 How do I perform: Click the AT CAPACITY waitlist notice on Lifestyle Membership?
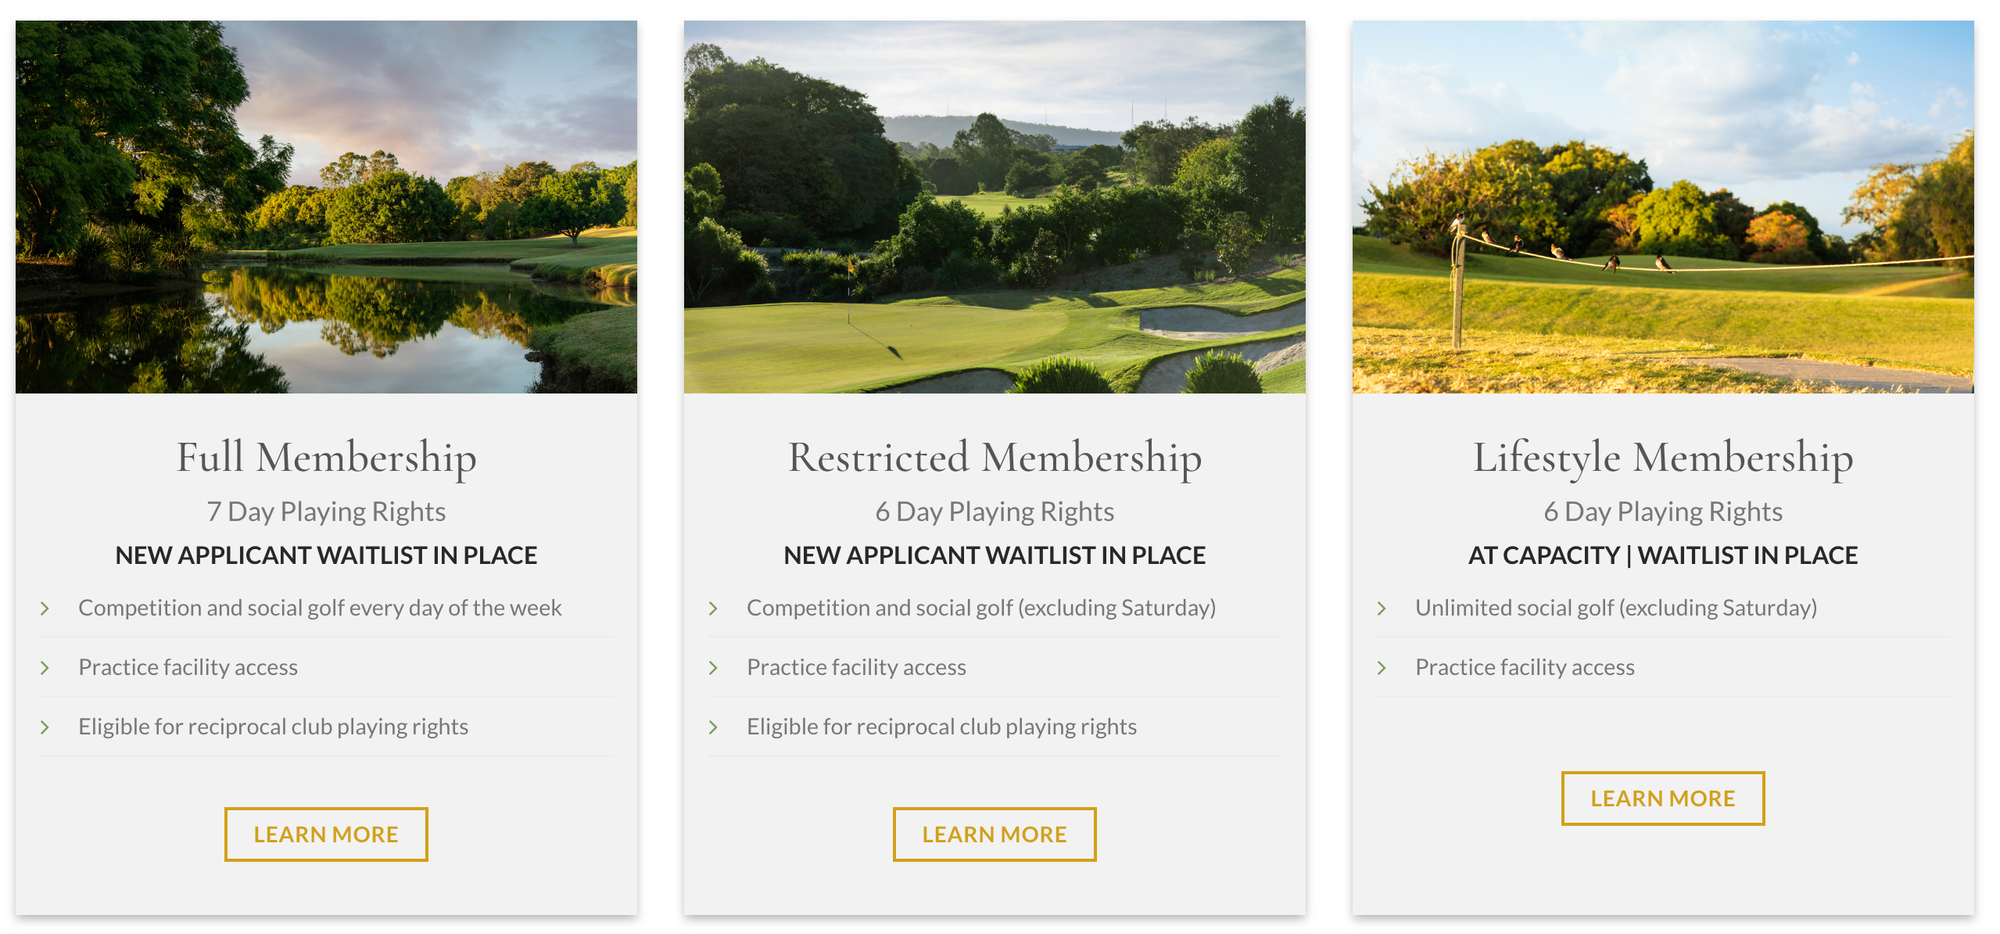(x=1663, y=555)
